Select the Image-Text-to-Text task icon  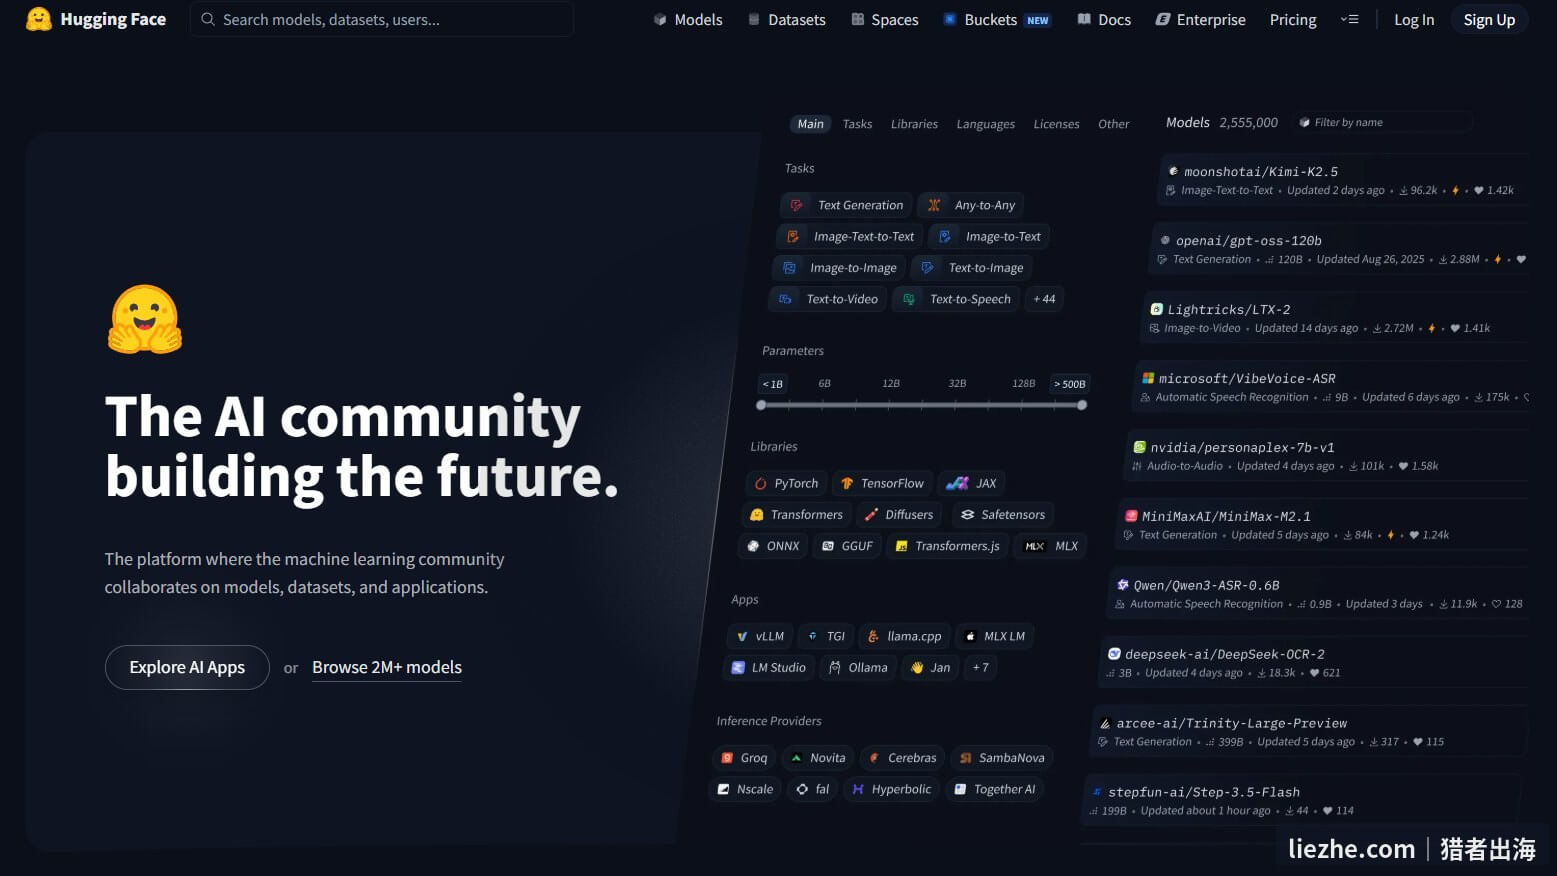[793, 236]
